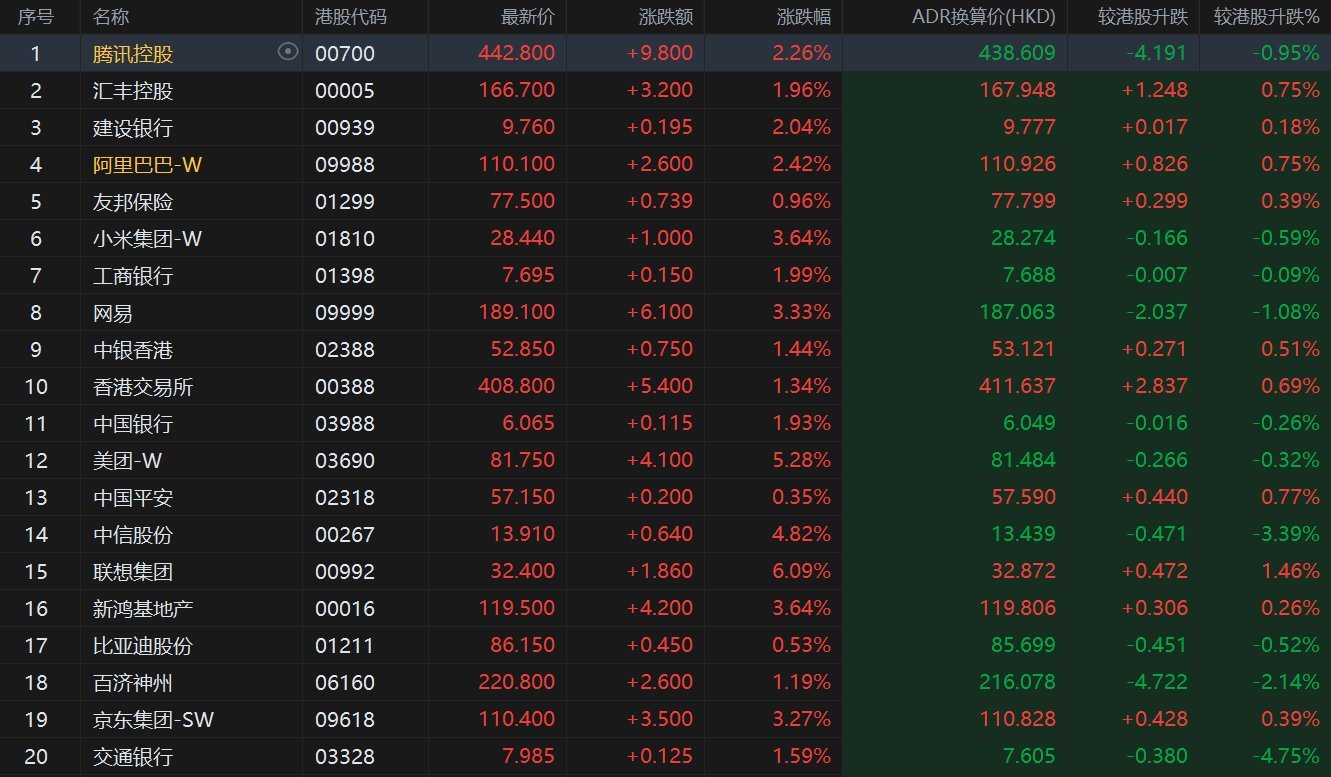This screenshot has height=777, width=1331.
Task: Select the 联想集团 stock name
Action: click(133, 572)
